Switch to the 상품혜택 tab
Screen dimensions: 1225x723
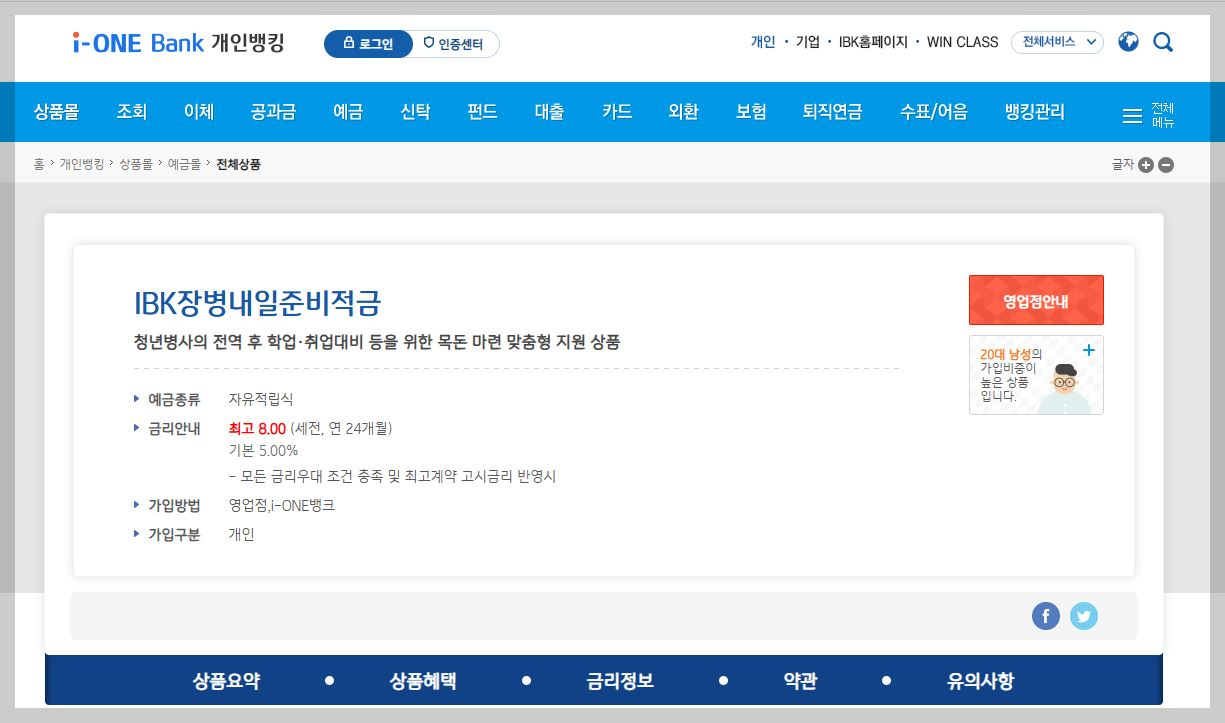pos(423,682)
